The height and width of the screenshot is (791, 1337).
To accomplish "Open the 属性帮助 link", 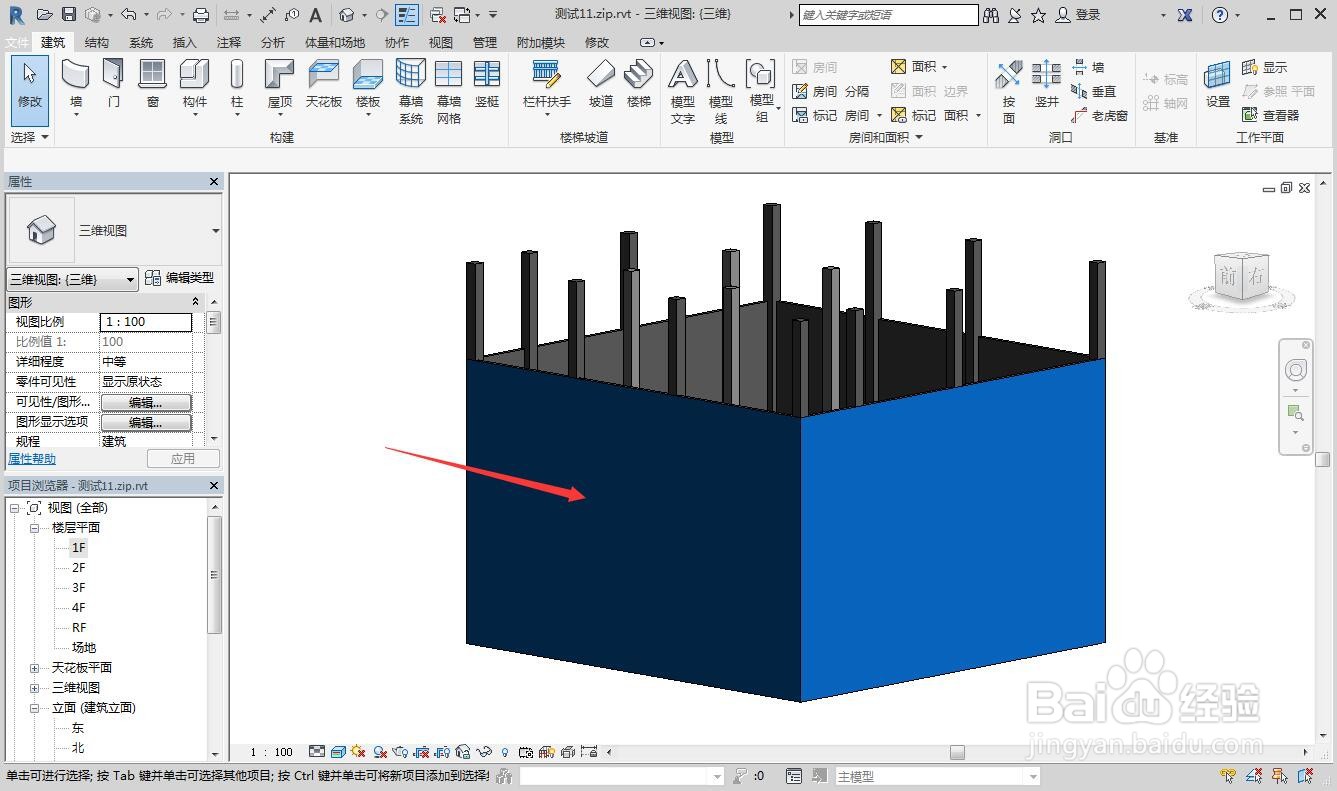I will 32,459.
